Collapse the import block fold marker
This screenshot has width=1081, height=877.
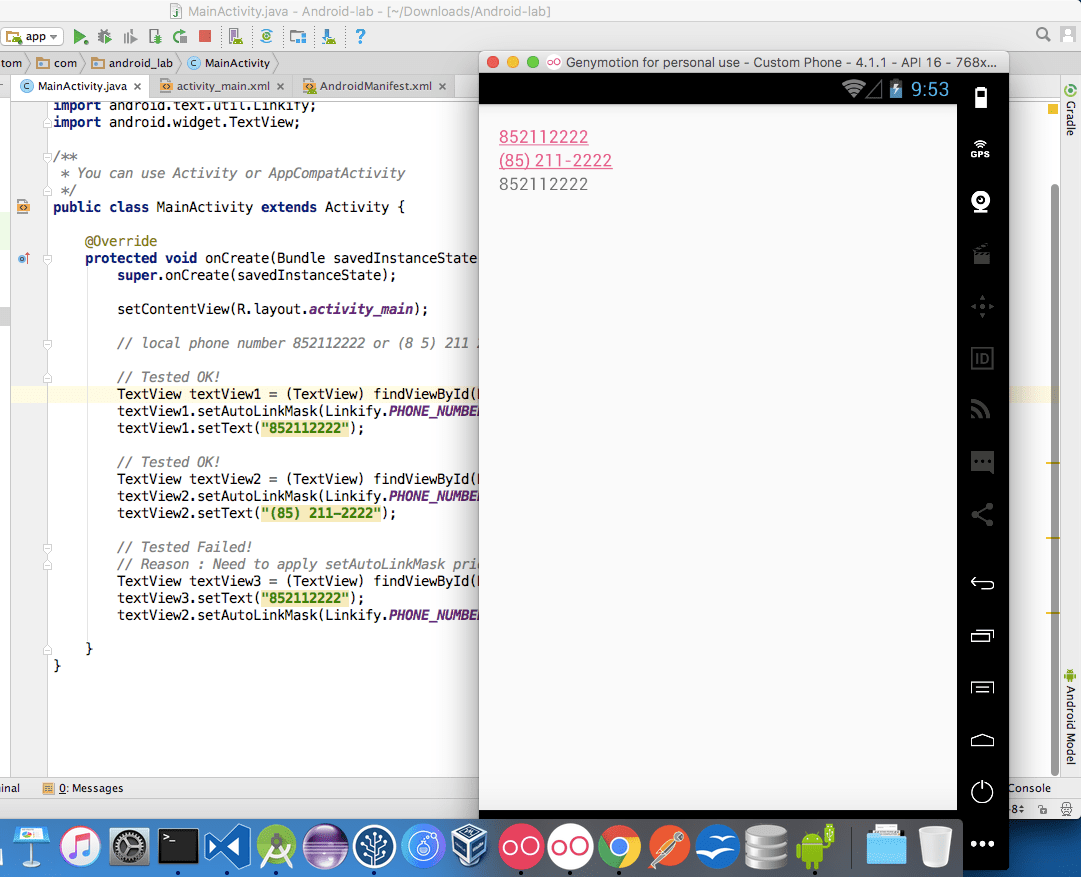click(47, 123)
